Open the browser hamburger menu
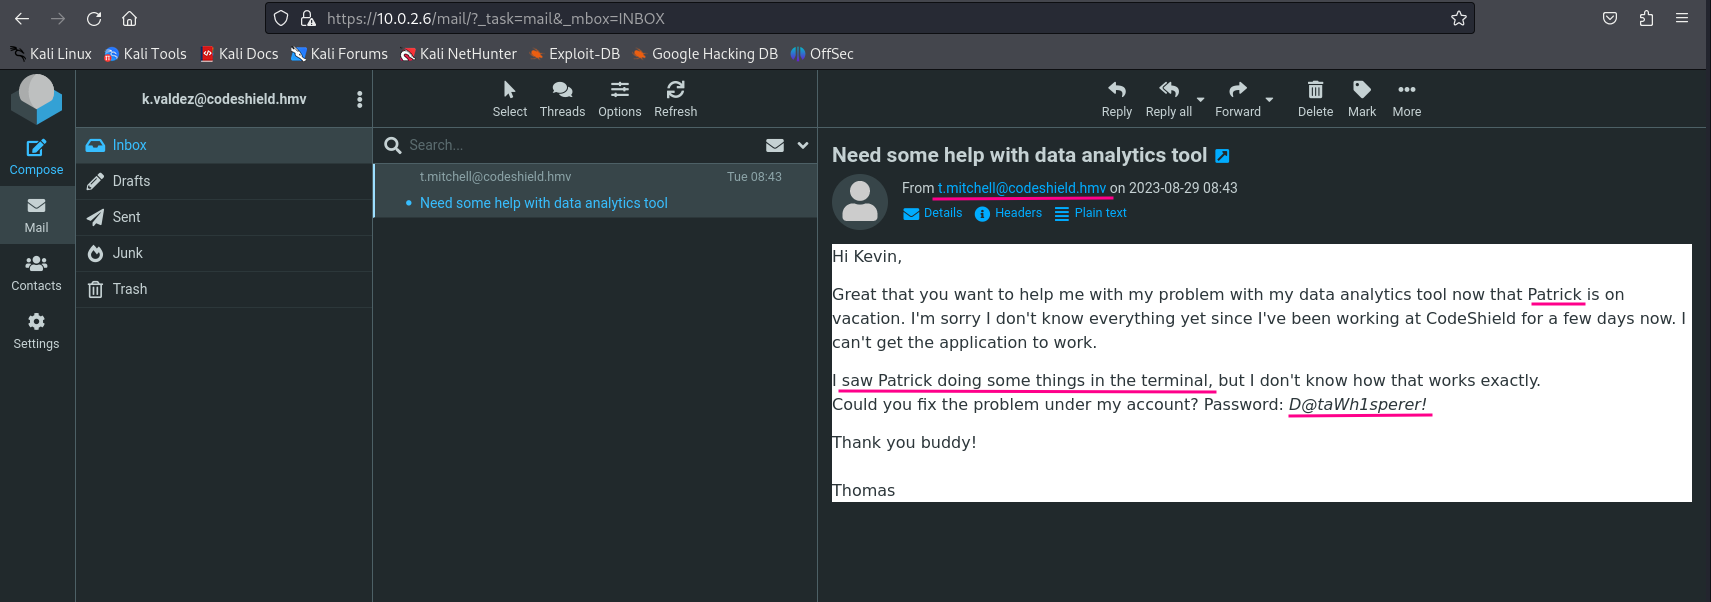Screen dimensions: 1711x602 pyautogui.click(x=1682, y=18)
